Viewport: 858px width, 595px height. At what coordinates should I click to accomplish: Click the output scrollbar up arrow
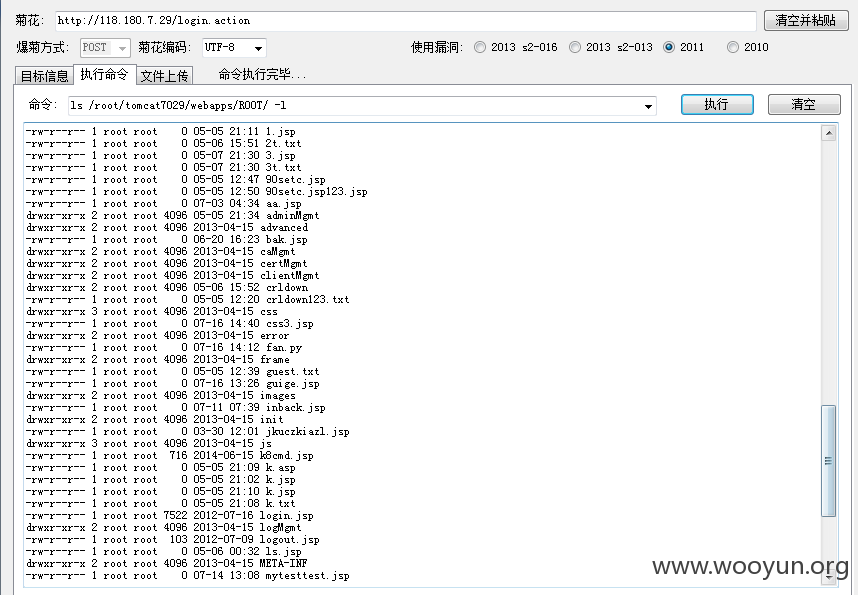tap(828, 133)
